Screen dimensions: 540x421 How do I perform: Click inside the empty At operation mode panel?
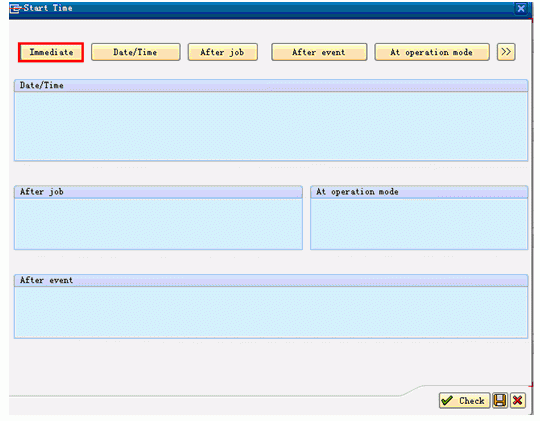(x=419, y=224)
